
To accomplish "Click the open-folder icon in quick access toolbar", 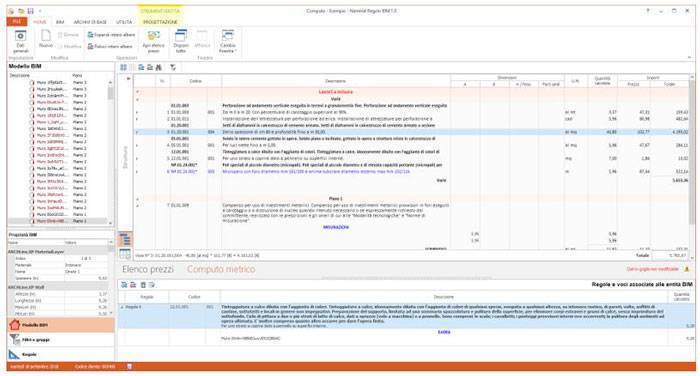I will coord(21,11).
